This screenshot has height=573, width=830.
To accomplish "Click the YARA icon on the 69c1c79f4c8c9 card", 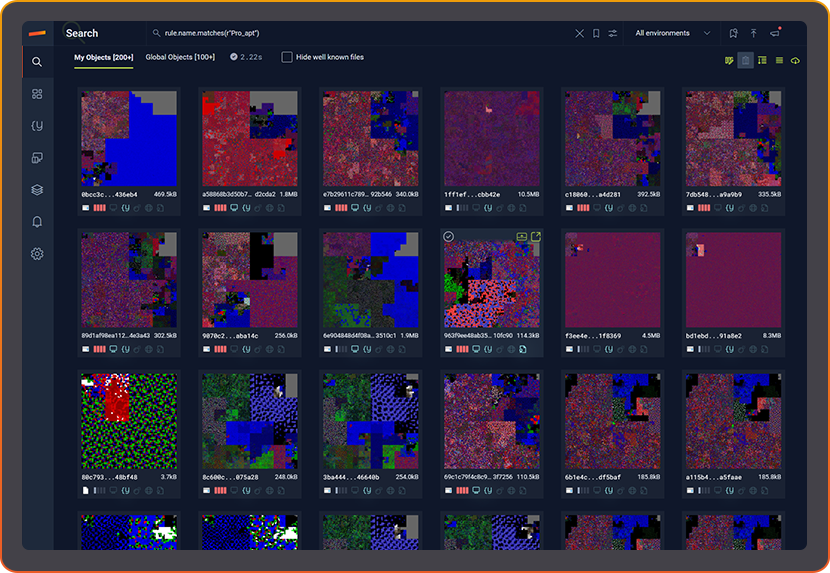I will (488, 490).
